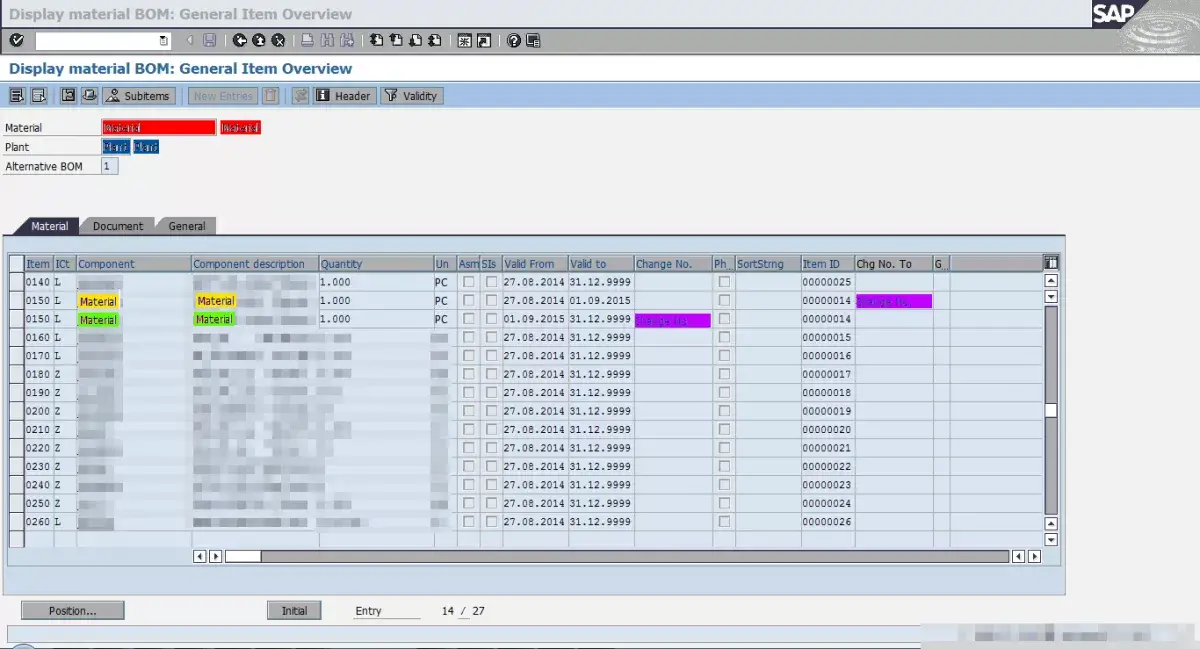Select row selector for item 0140
The height and width of the screenshot is (649, 1200).
(16, 282)
